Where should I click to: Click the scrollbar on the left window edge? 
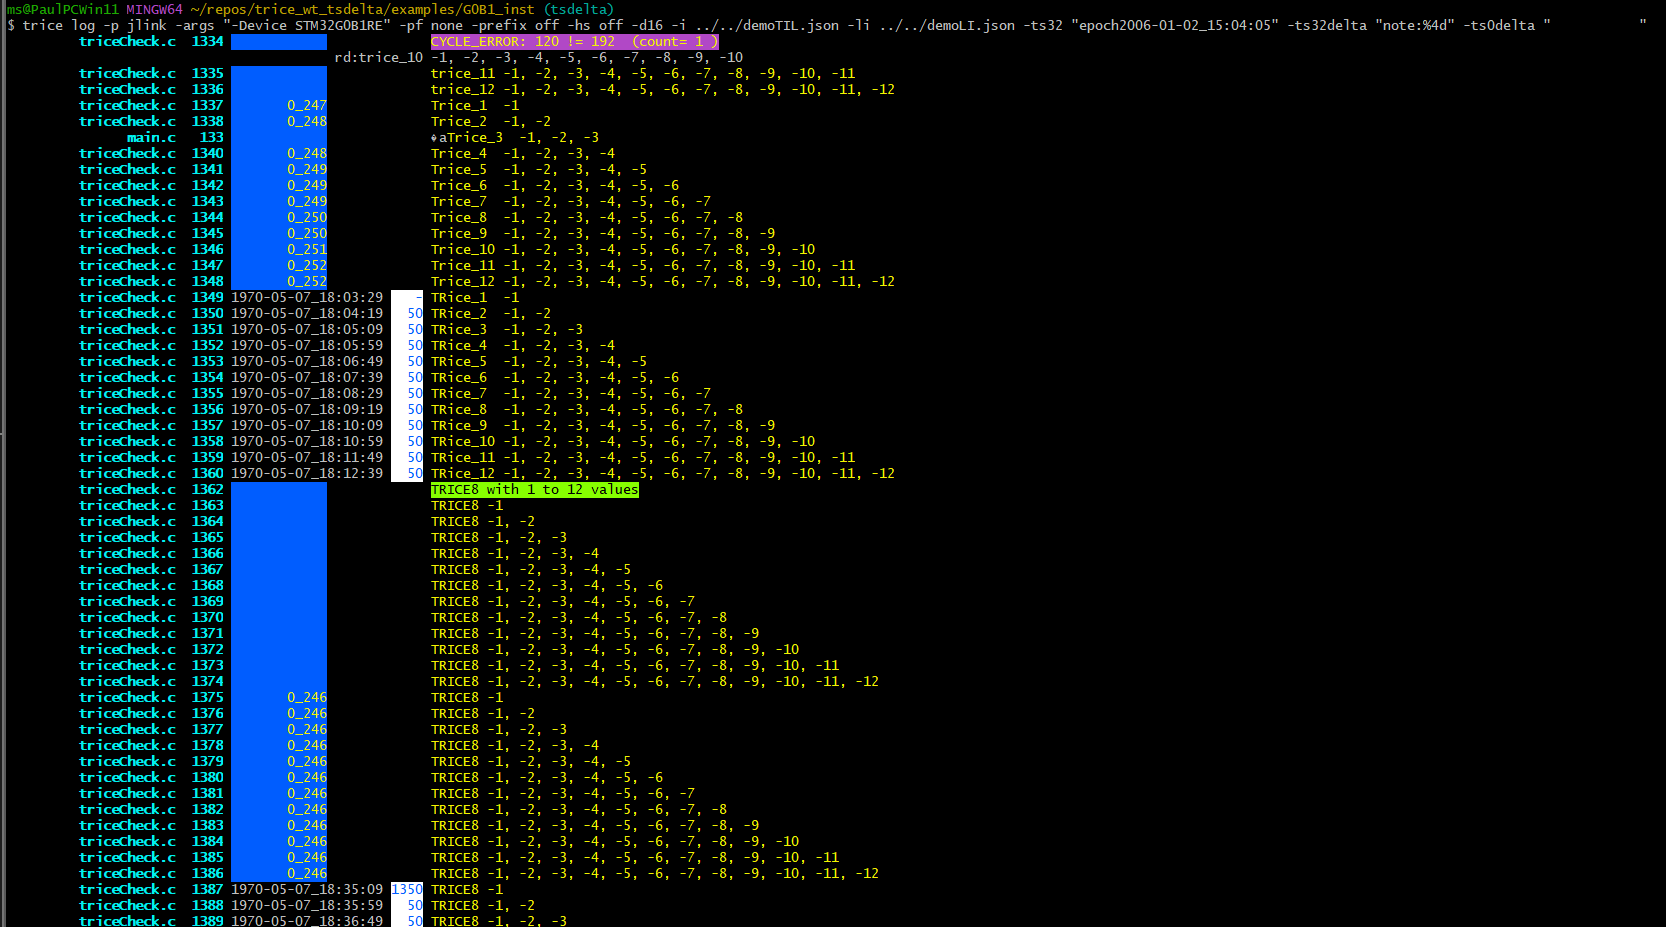[x=3, y=460]
